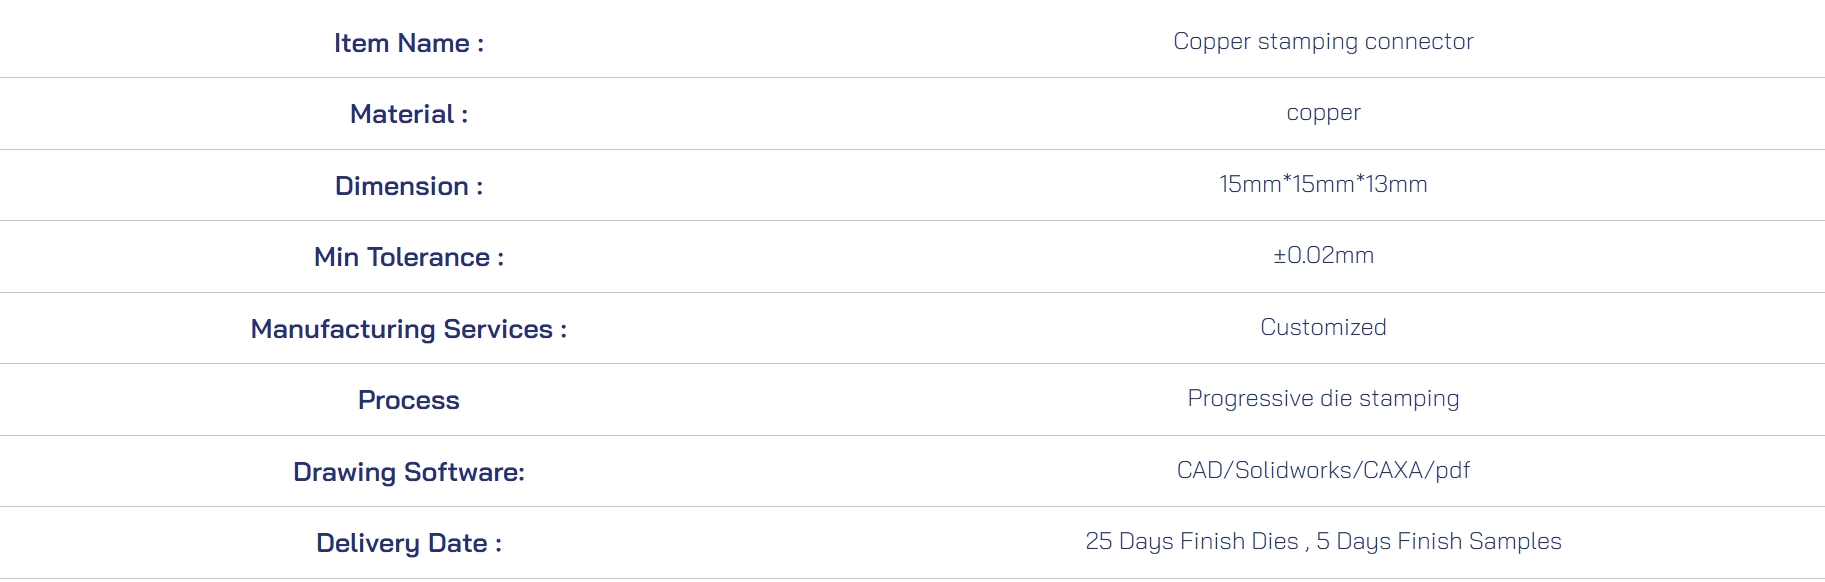Click the Delivery Date label
Image resolution: width=1825 pixels, height=582 pixels.
pos(409,543)
